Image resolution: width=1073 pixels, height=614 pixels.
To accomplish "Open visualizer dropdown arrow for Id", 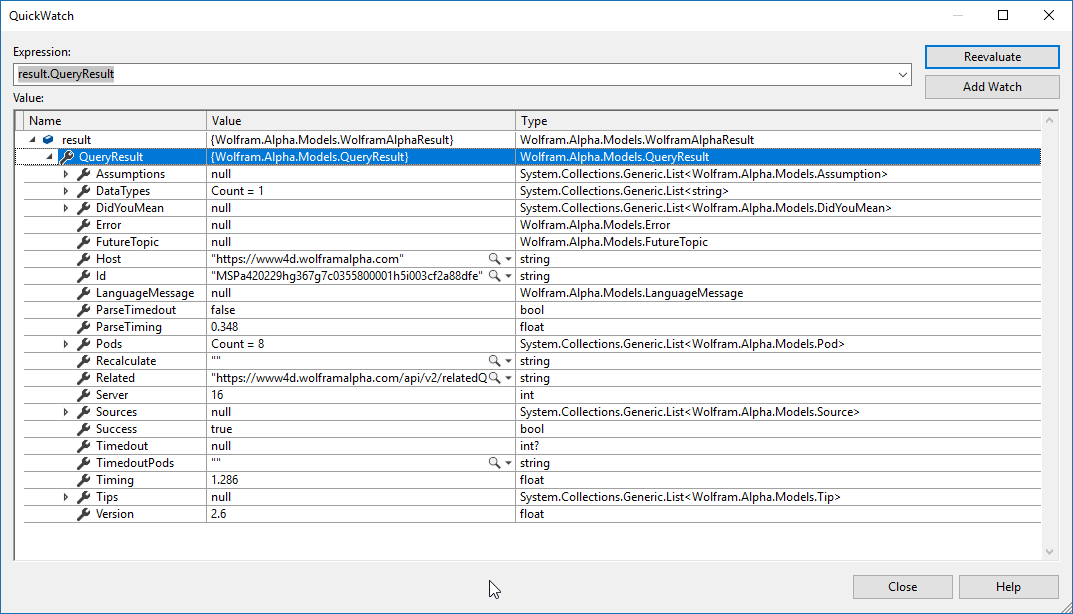I will [x=508, y=277].
